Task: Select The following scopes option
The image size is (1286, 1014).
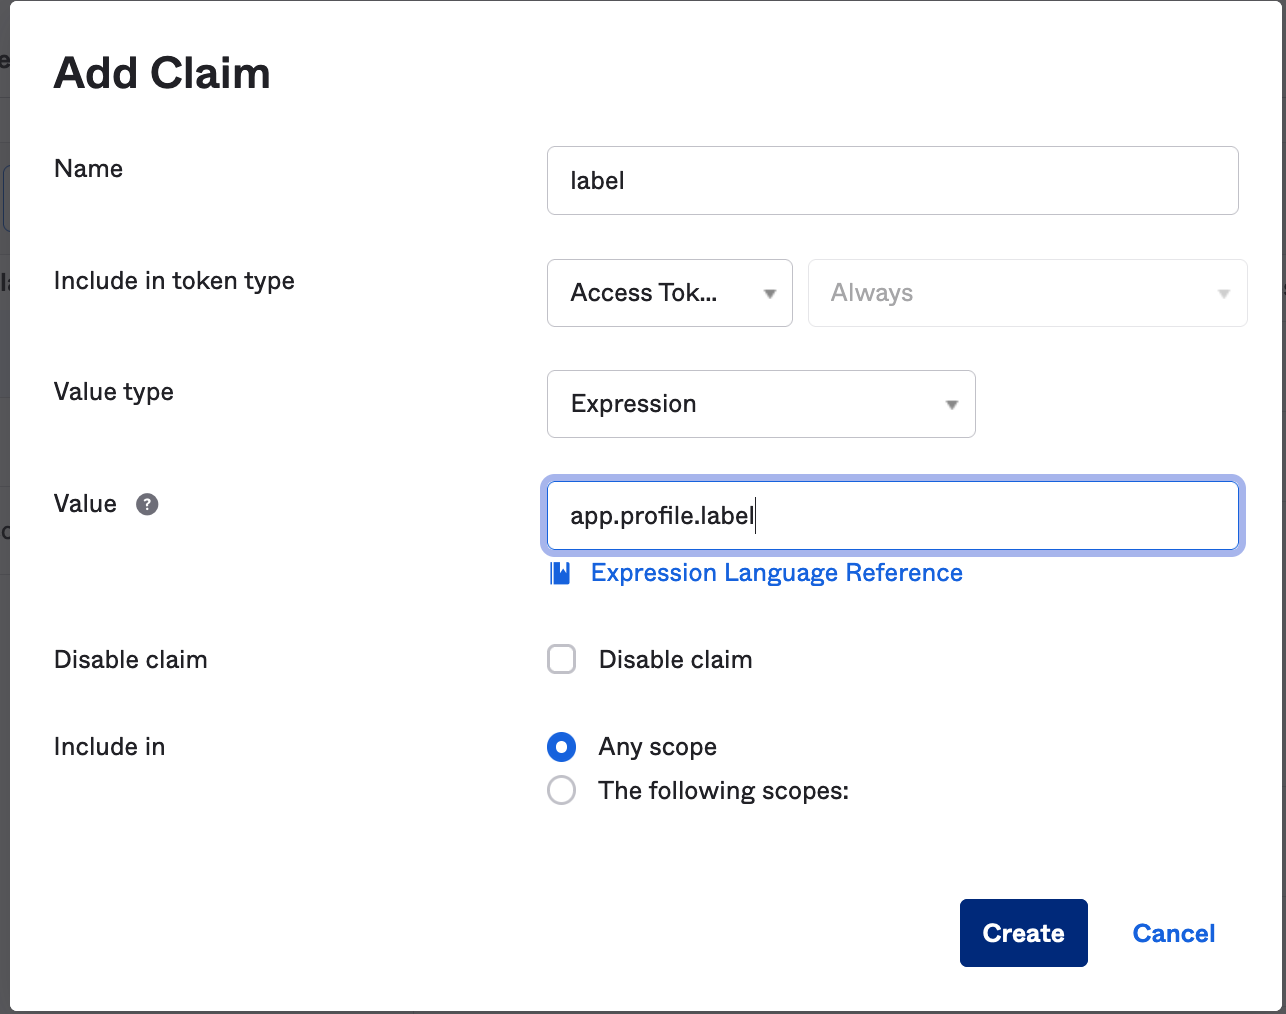Action: [561, 790]
